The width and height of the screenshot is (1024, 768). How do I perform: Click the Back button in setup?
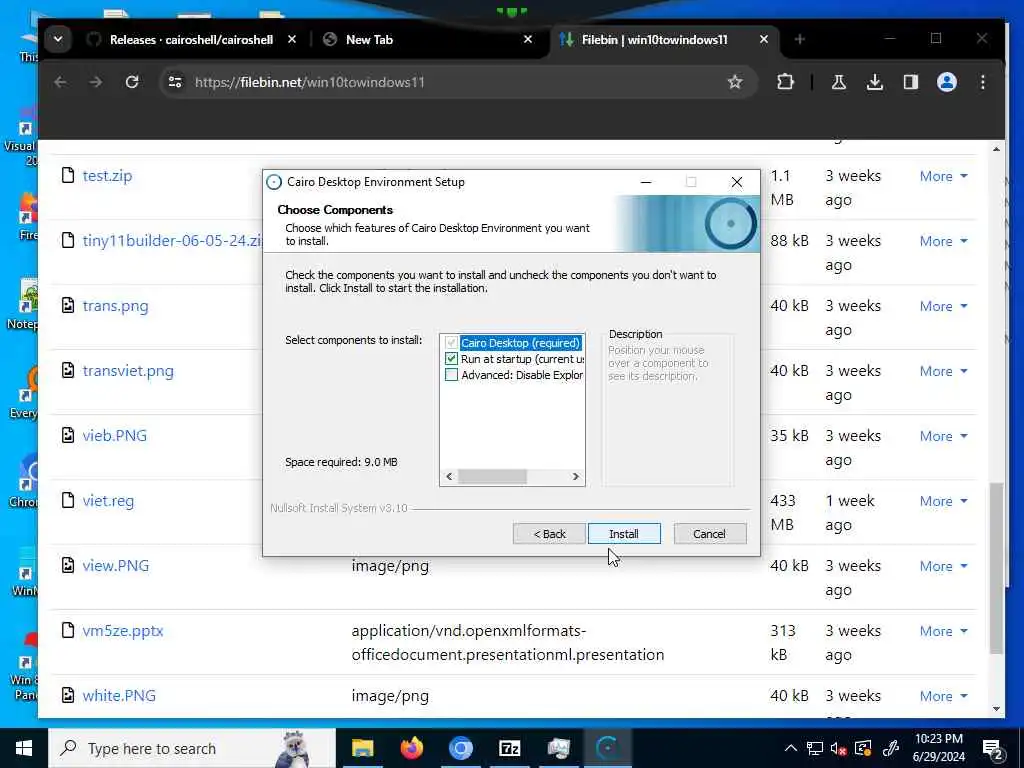tap(549, 534)
